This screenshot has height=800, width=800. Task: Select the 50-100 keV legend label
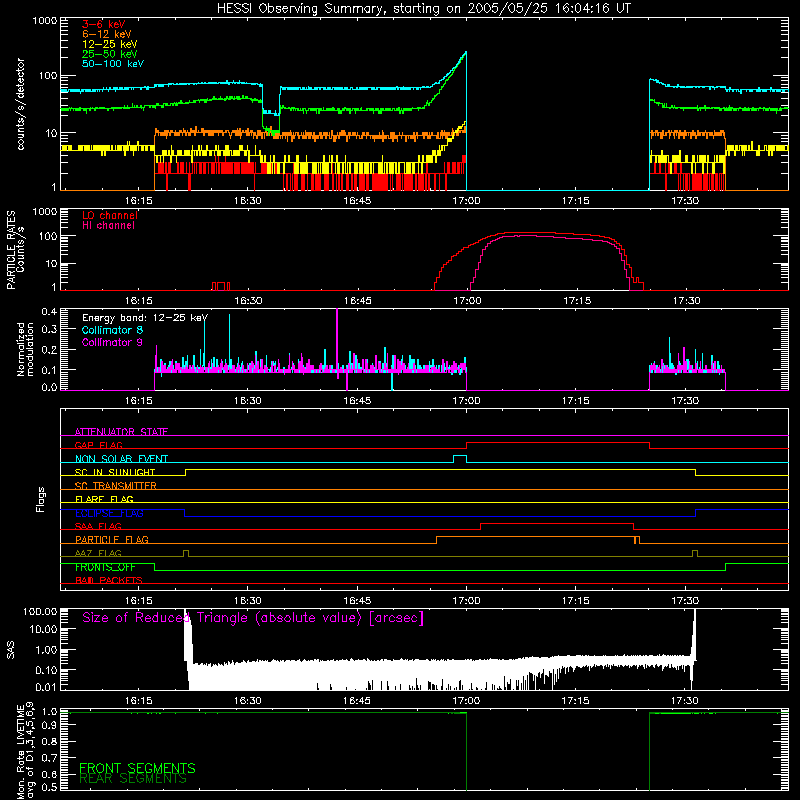(x=113, y=63)
